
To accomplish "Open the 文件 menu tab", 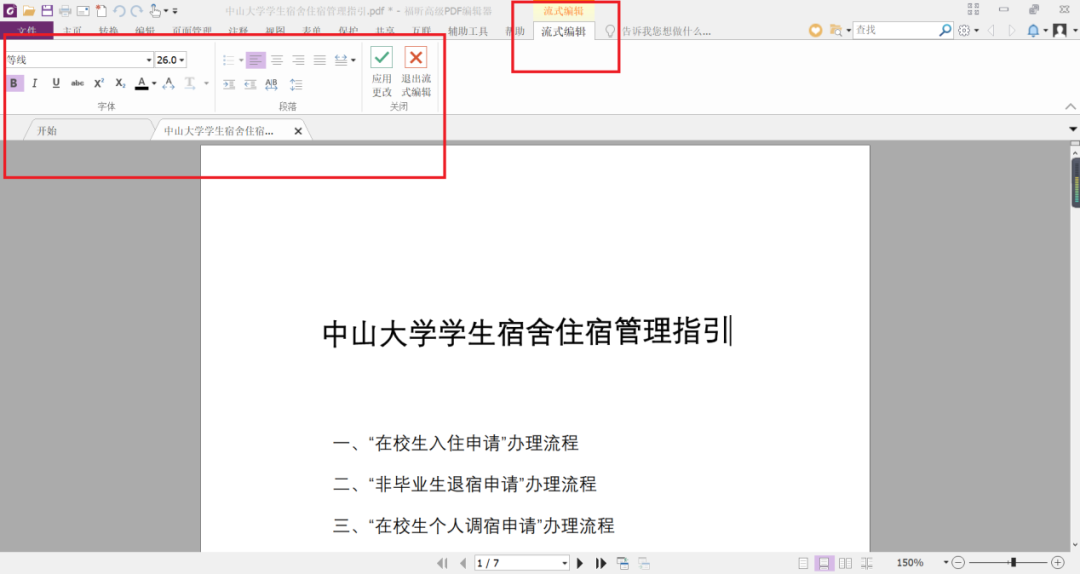I will (x=27, y=31).
